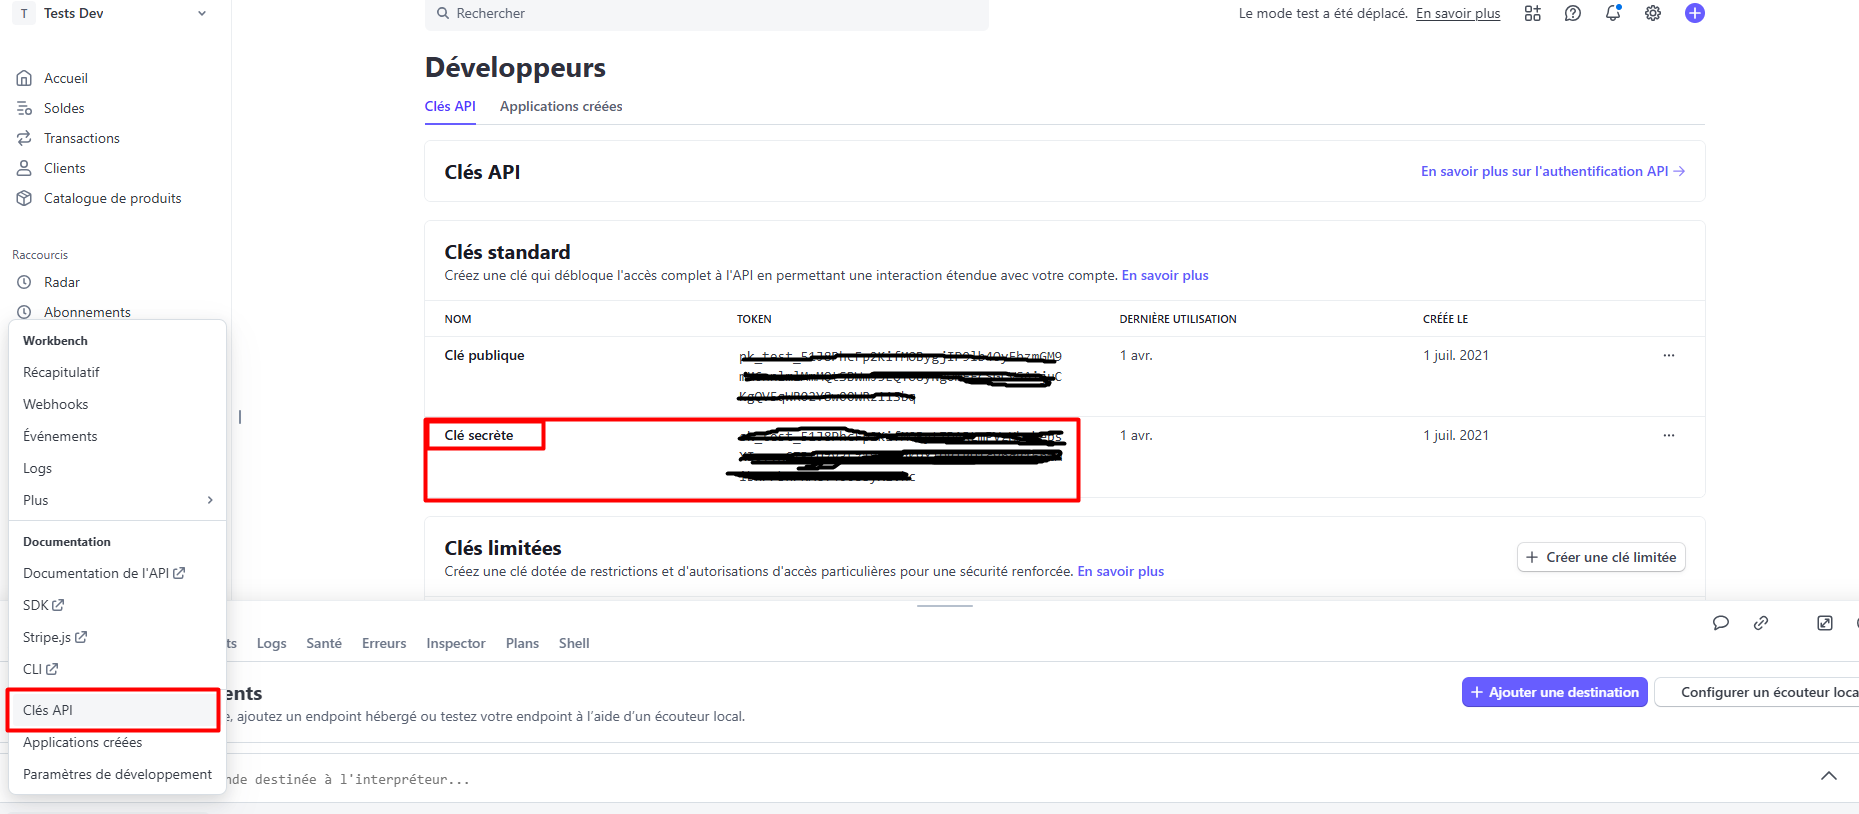The image size is (1859, 814).
Task: Click the blue plus create button
Action: (x=1694, y=13)
